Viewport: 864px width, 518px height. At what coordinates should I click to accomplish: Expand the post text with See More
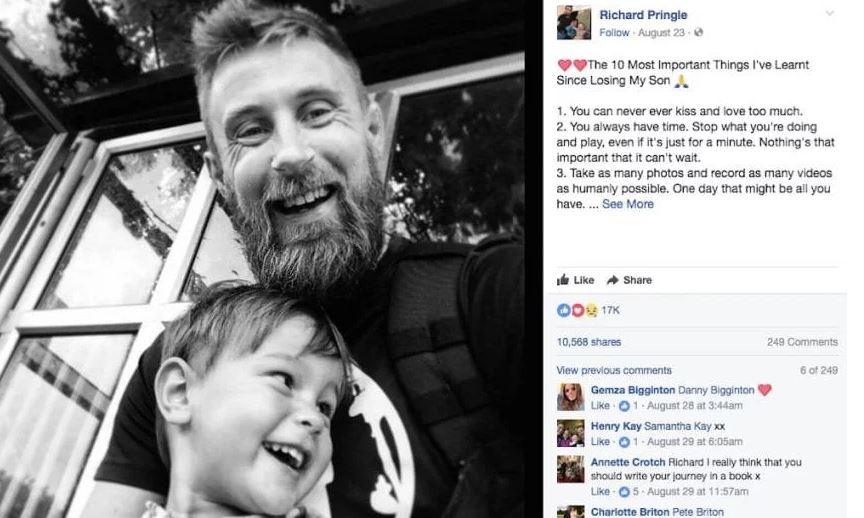[x=628, y=204]
